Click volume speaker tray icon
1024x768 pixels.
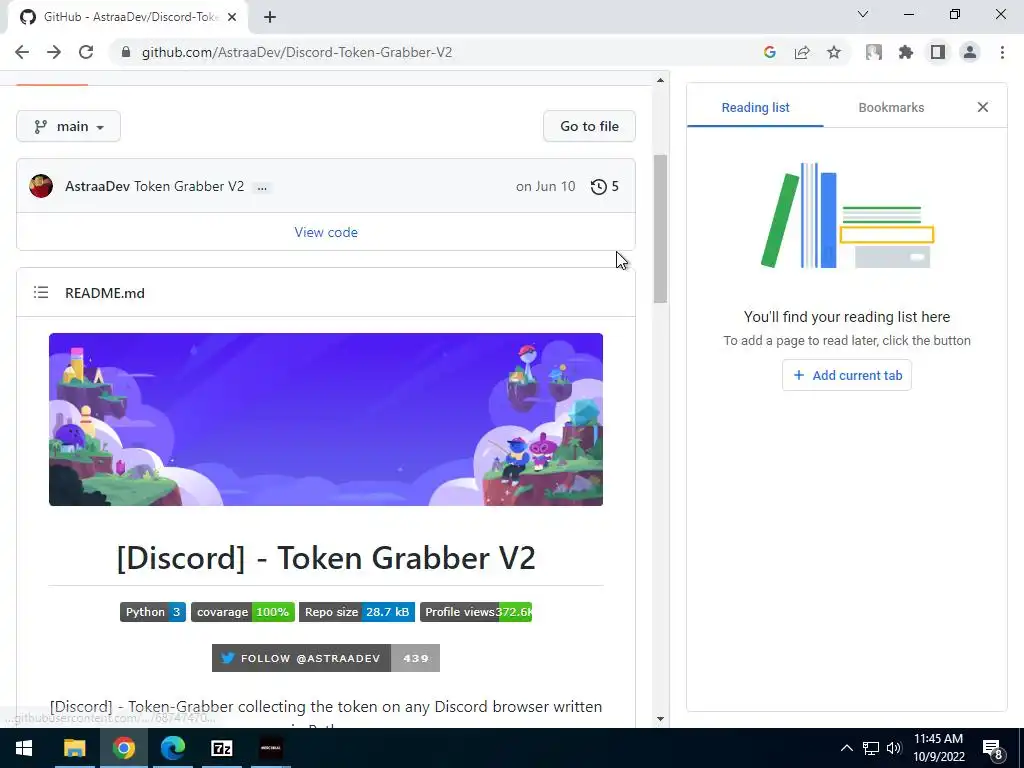(x=894, y=748)
